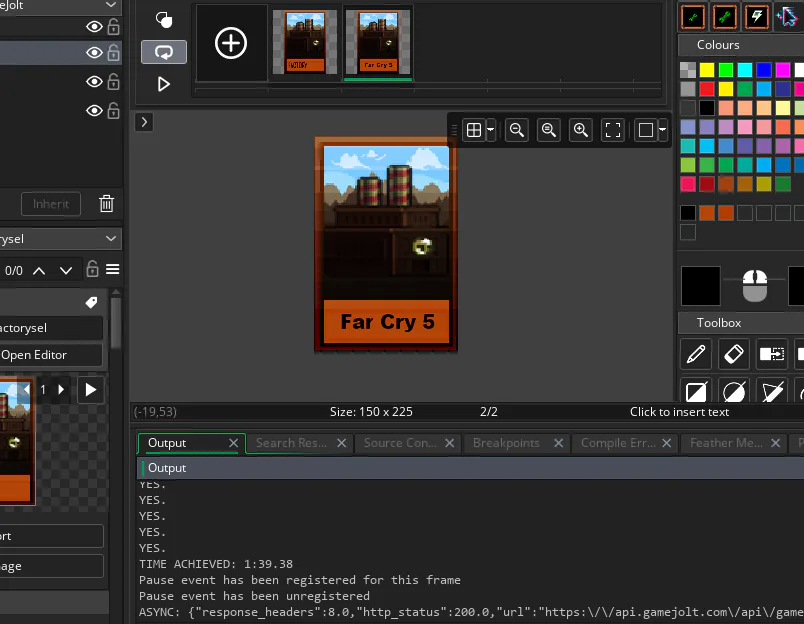This screenshot has width=804, height=624.
Task: Pick the cyan colour swatch
Action: [x=745, y=70]
